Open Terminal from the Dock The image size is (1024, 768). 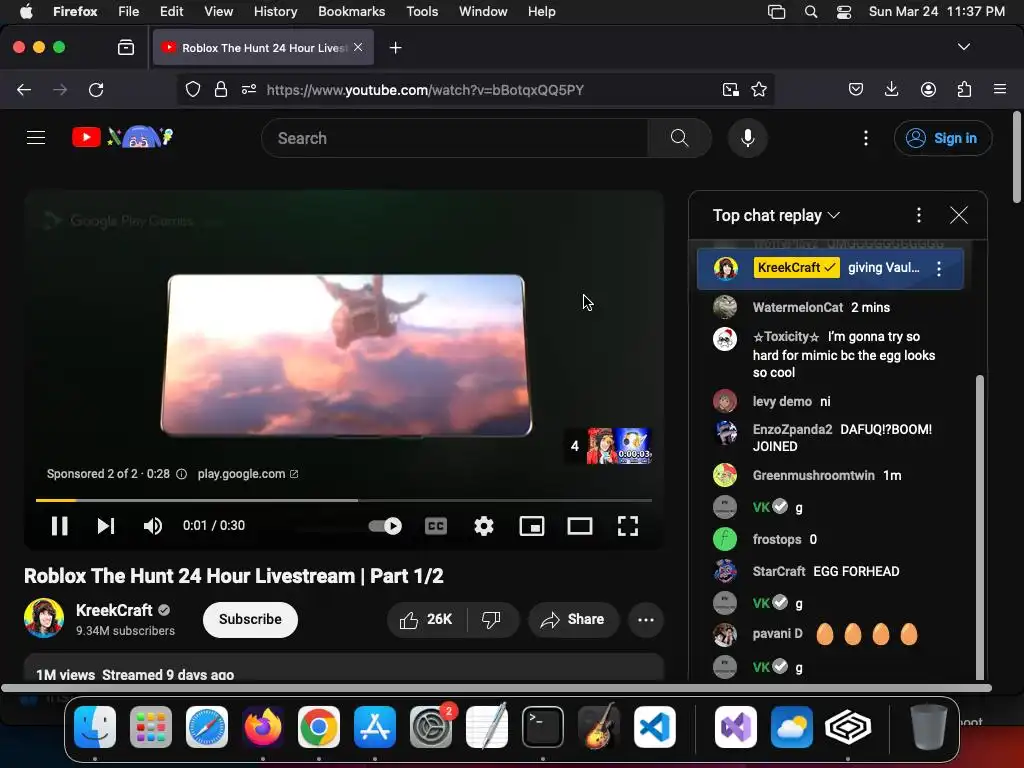(543, 727)
